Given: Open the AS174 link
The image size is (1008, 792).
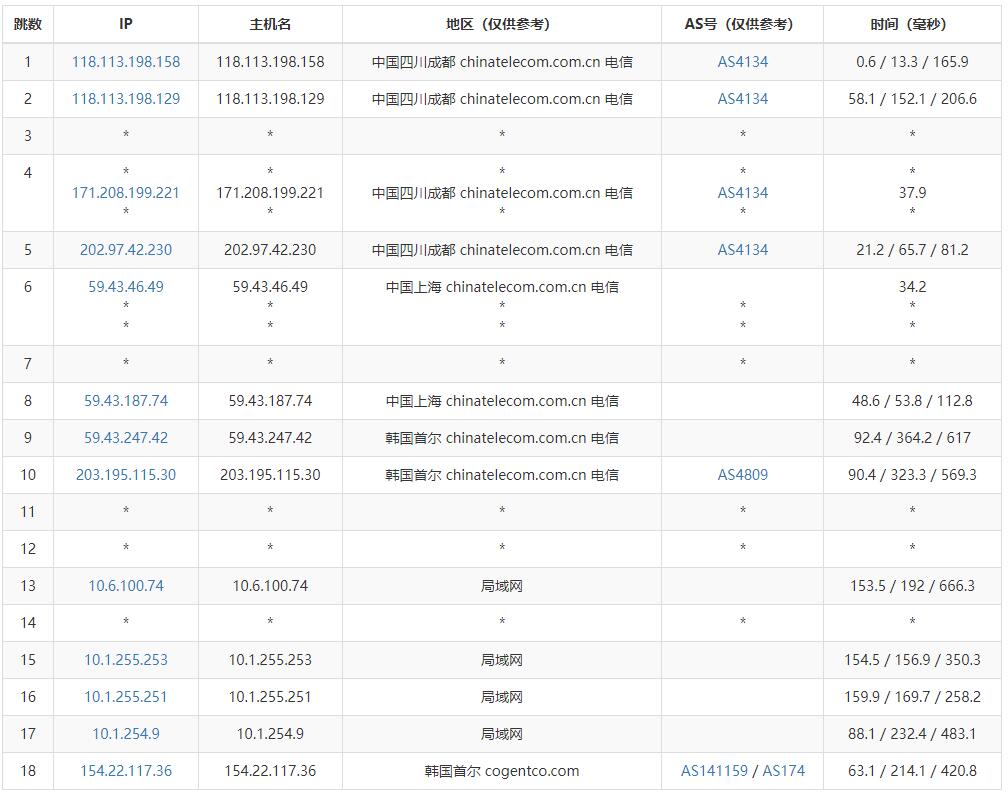Looking at the screenshot, I should coord(784,770).
